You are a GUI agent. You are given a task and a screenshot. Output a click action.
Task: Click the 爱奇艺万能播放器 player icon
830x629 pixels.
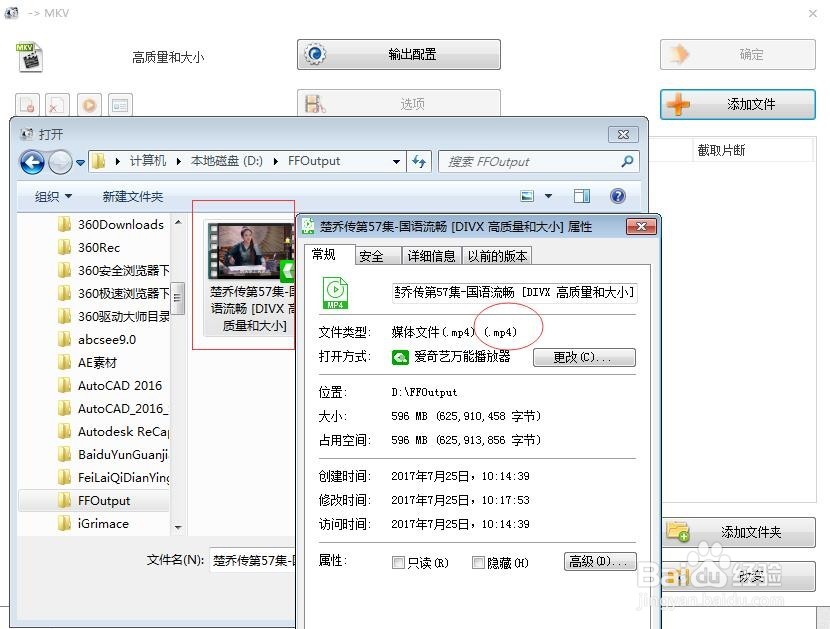coord(399,358)
